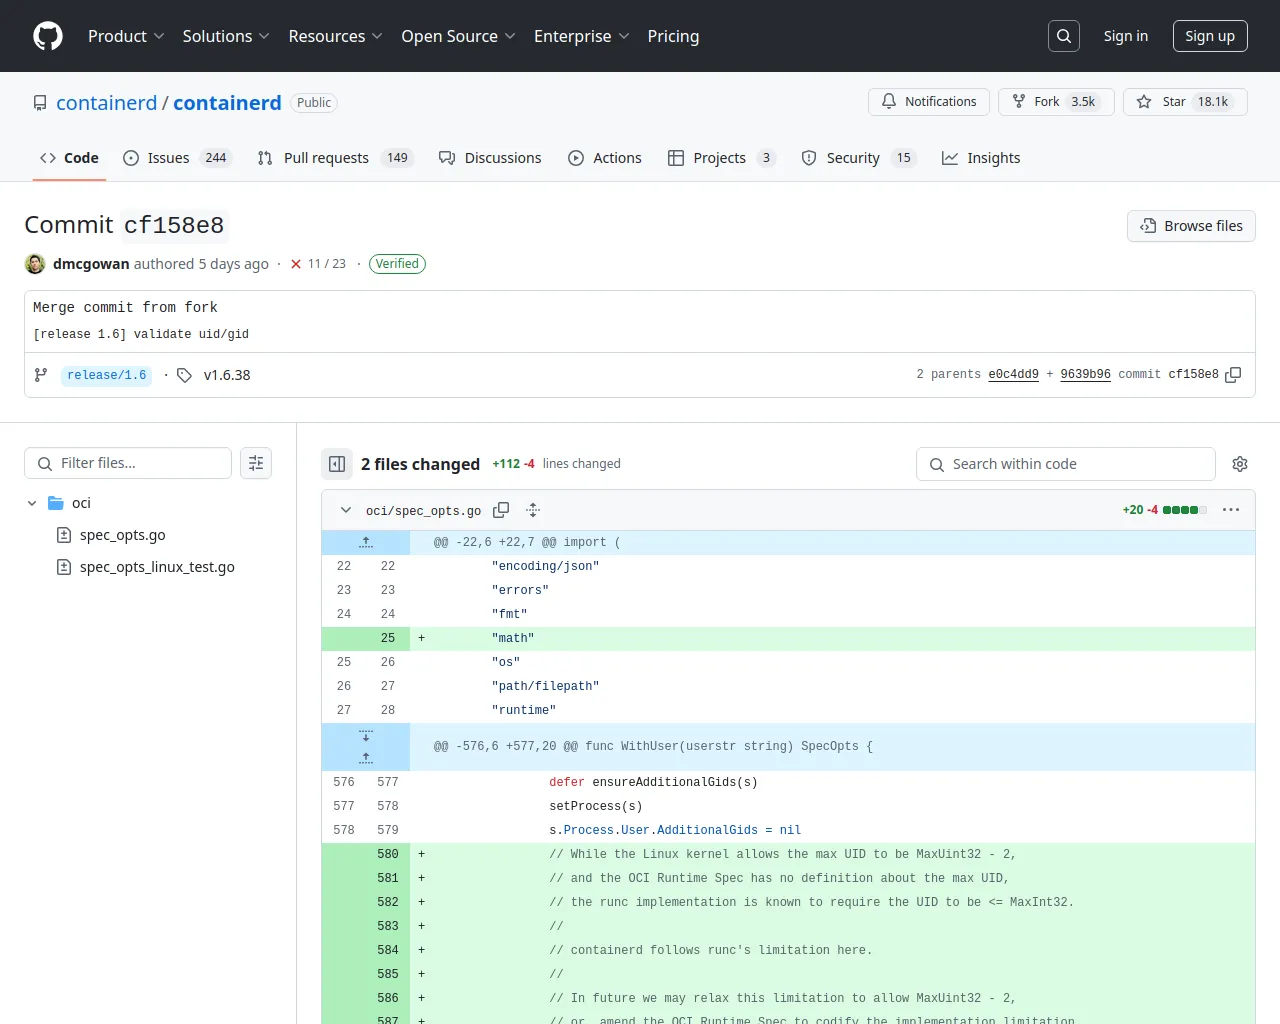
Task: Open the Open Source dropdown menu
Action: [458, 36]
